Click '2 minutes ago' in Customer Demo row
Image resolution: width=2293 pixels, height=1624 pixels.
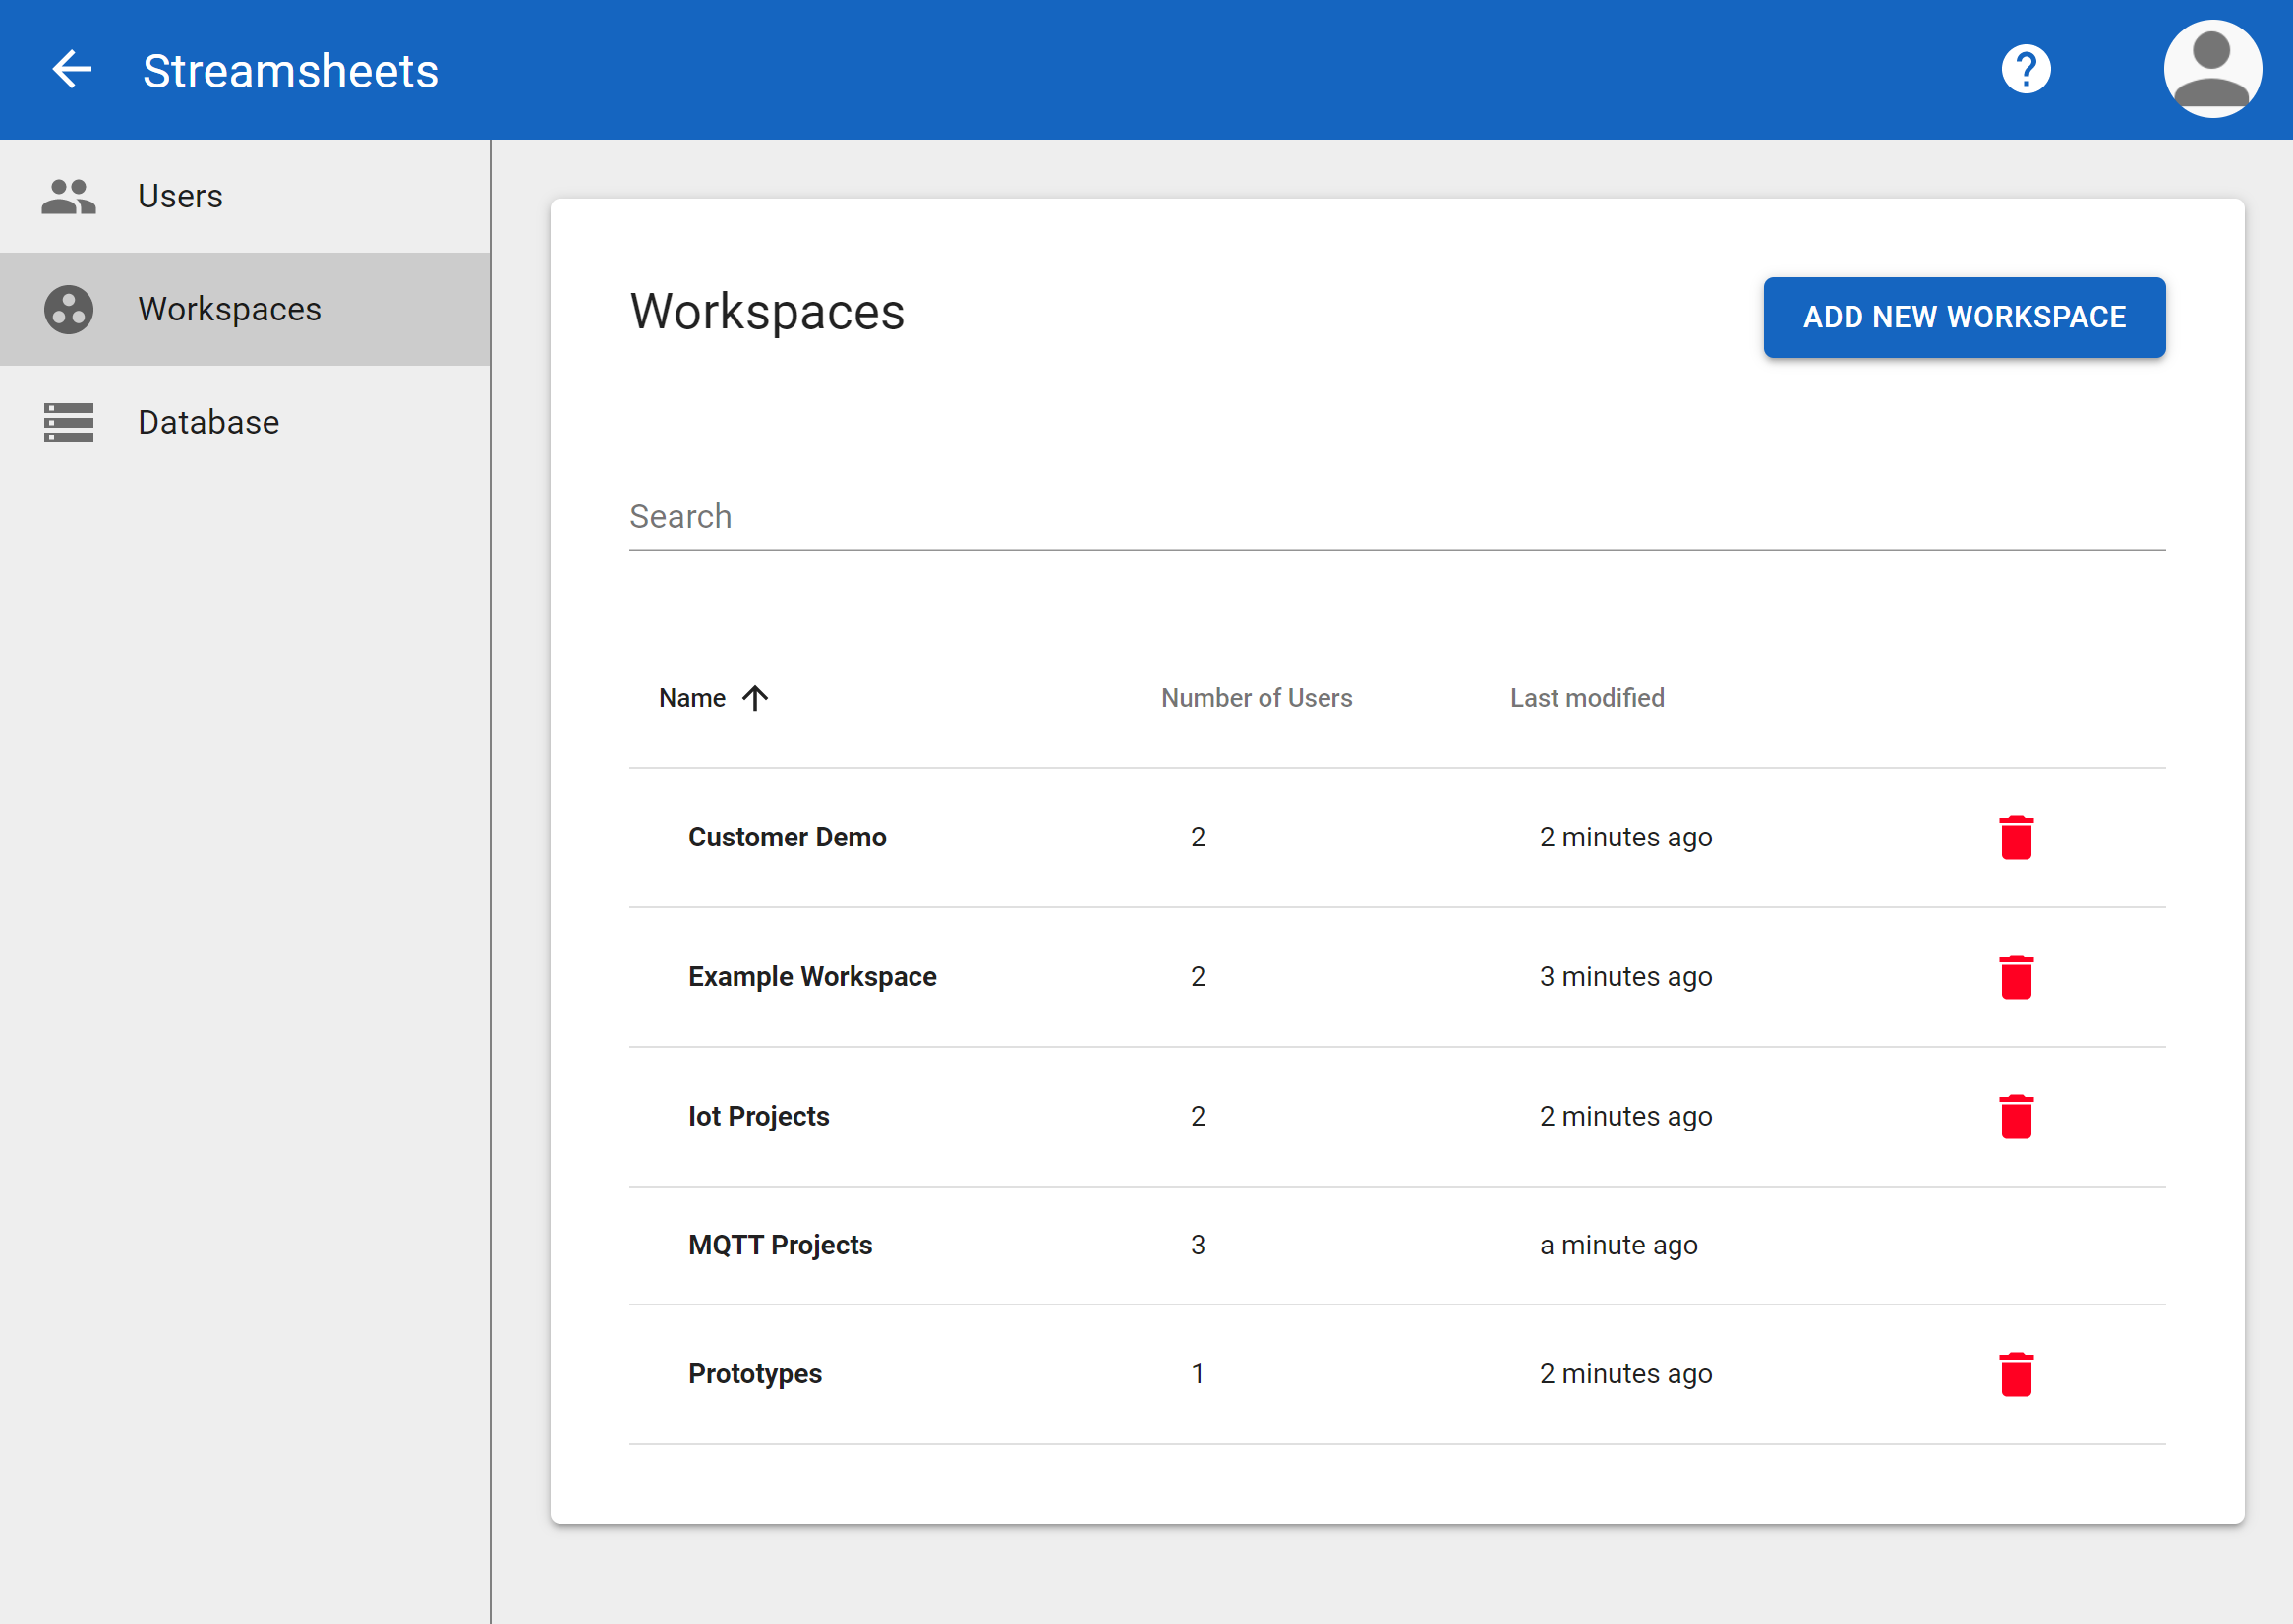1626,837
